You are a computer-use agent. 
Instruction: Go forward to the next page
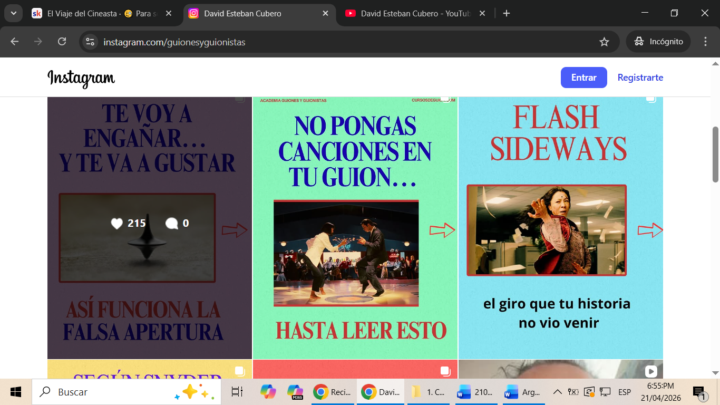pos(38,42)
